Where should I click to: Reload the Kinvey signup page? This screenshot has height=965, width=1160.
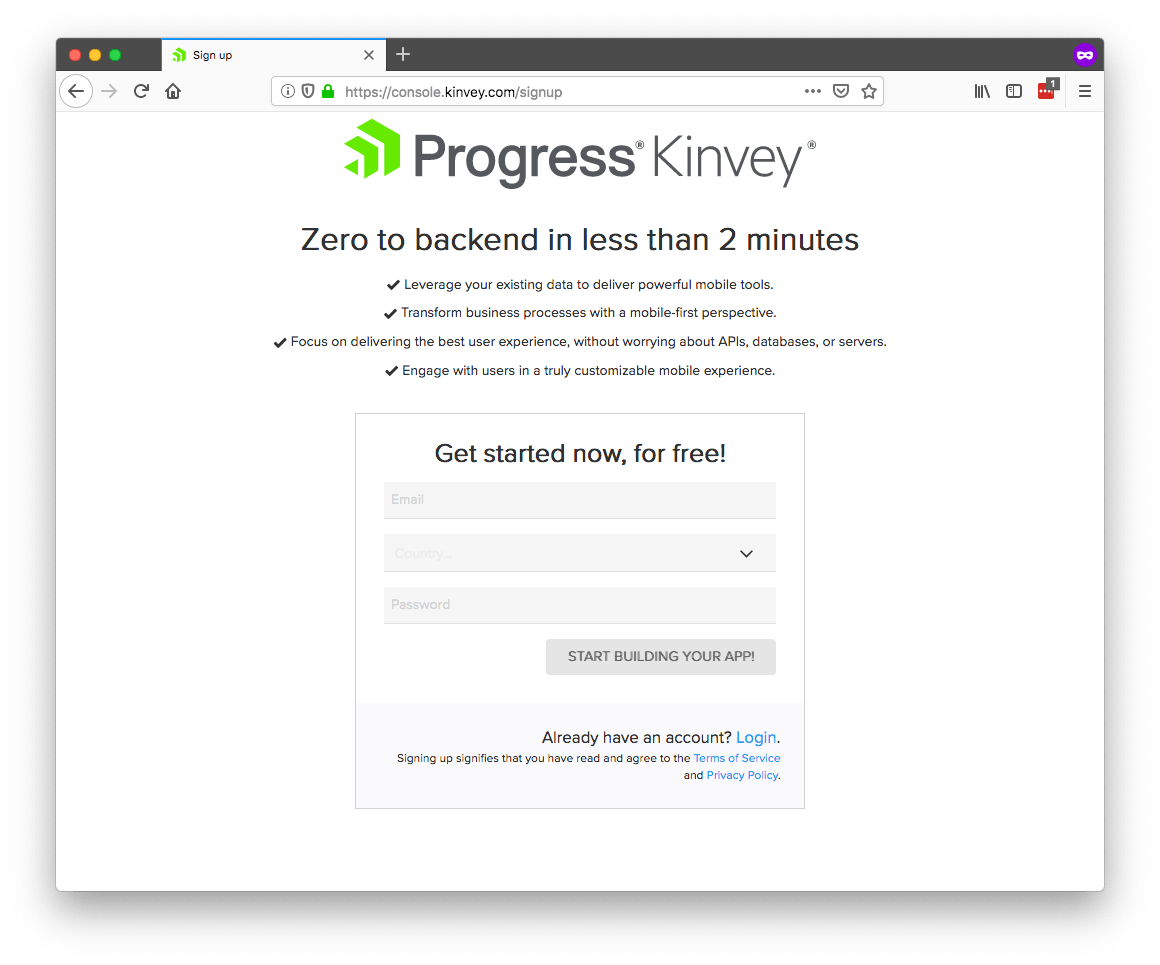(141, 91)
